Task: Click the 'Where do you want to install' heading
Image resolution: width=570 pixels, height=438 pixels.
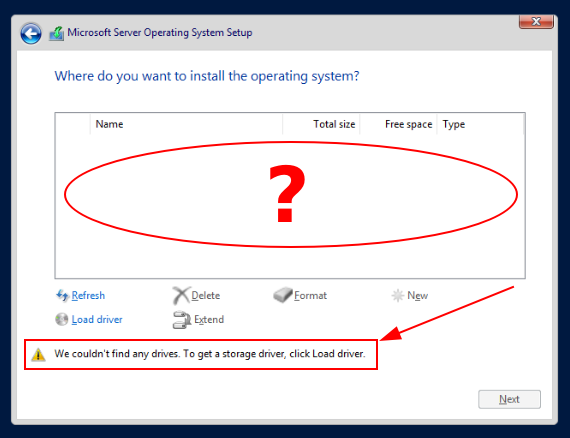Action: (207, 76)
